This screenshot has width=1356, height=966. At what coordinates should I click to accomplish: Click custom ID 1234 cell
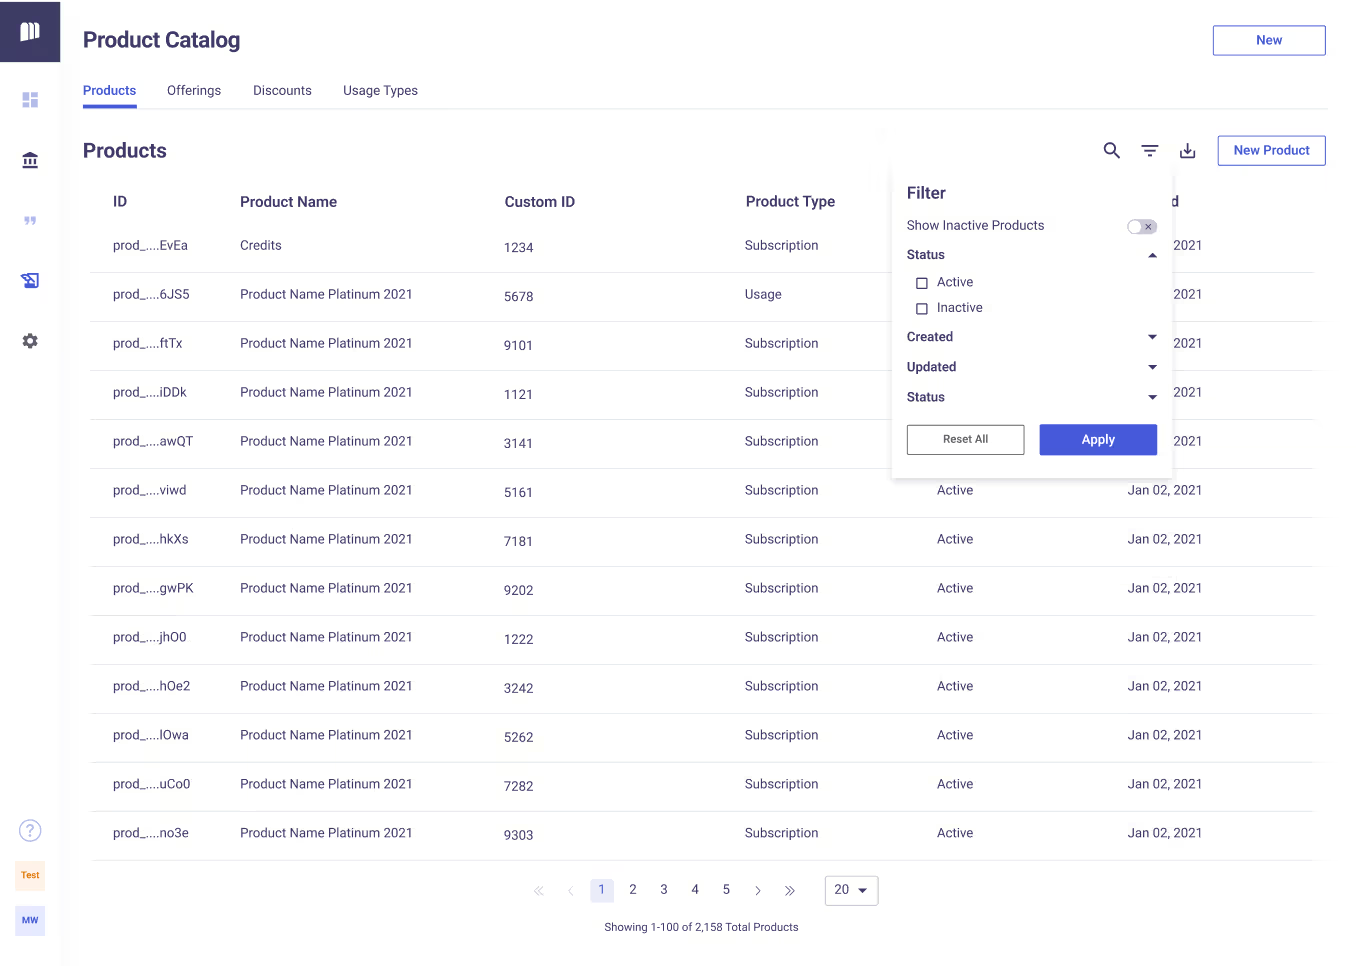click(x=518, y=248)
